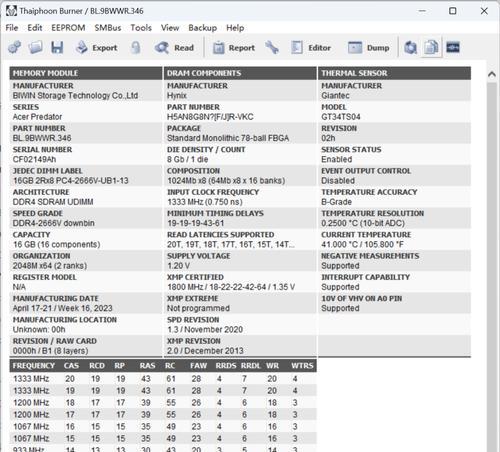Click DRAM part number H5AN8G8N?[F/J]R-VKC

click(x=210, y=117)
